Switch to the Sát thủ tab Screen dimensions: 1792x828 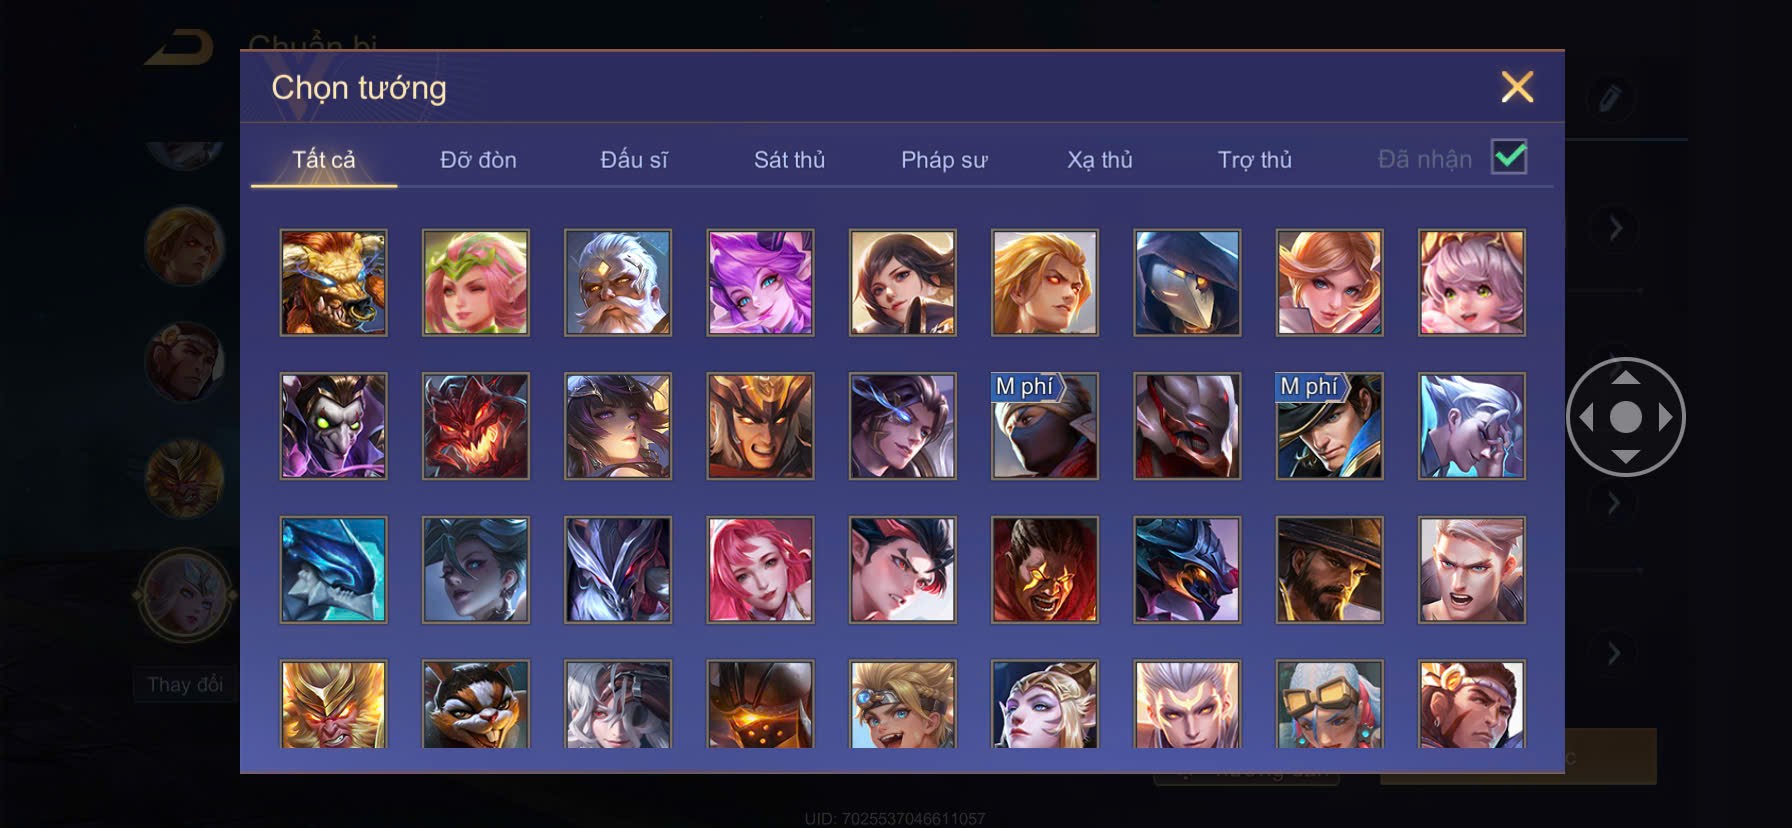tap(789, 160)
